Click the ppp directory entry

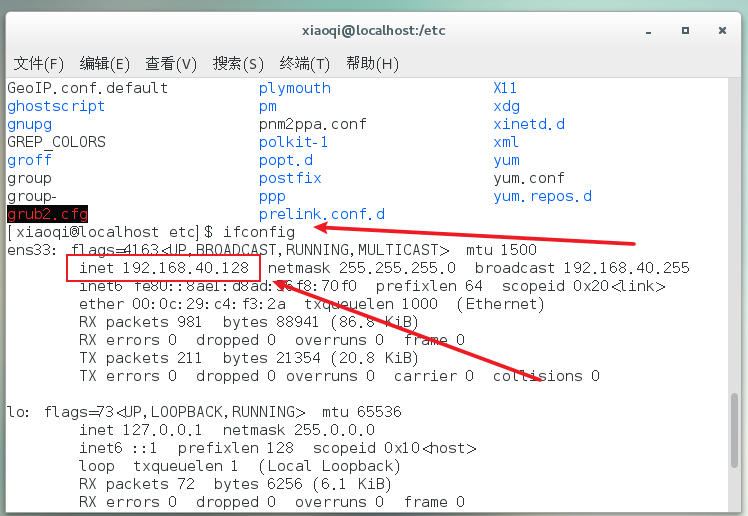[x=272, y=196]
